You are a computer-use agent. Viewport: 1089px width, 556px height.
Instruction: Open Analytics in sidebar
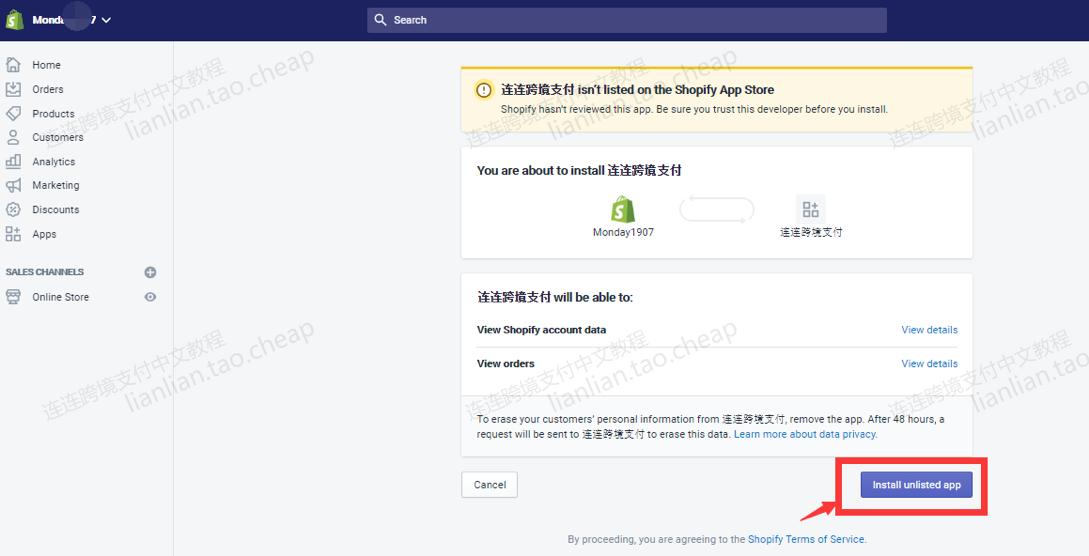pyautogui.click(x=53, y=162)
